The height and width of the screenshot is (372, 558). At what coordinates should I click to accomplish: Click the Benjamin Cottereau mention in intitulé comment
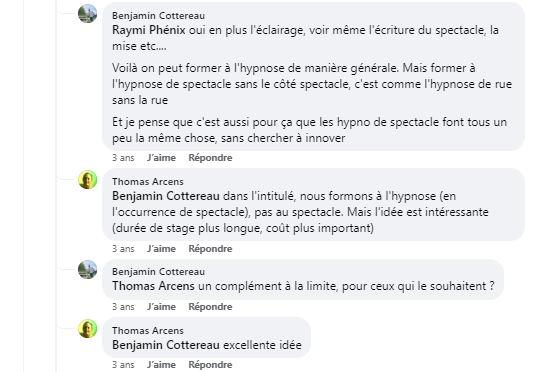[166, 196]
